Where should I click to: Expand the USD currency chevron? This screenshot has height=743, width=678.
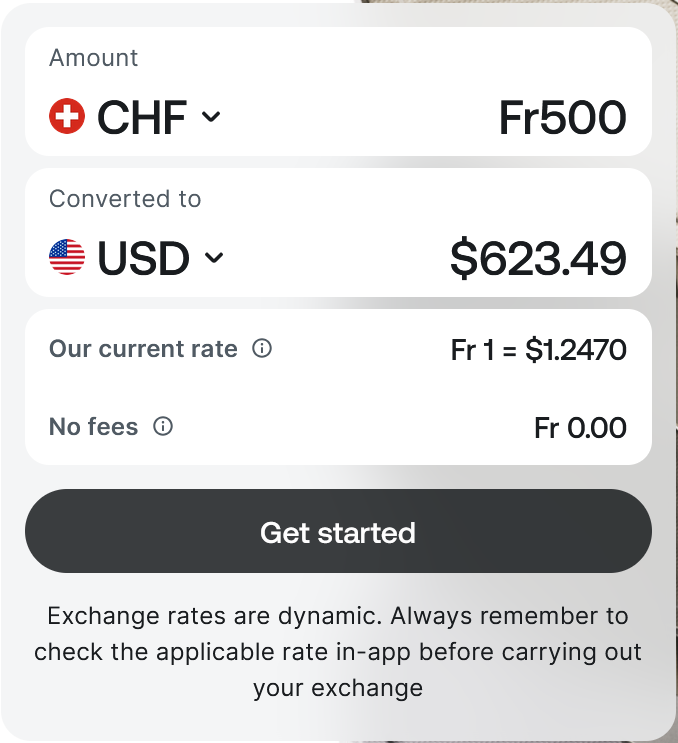pos(214,258)
